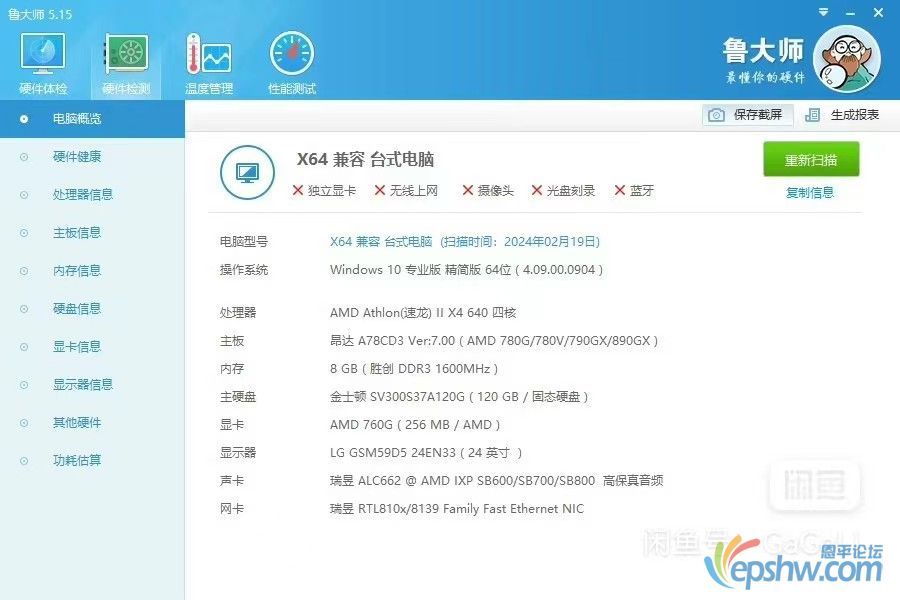Open the title bar dropdown menu arrow
Viewport: 900px width, 600px height.
click(x=823, y=12)
